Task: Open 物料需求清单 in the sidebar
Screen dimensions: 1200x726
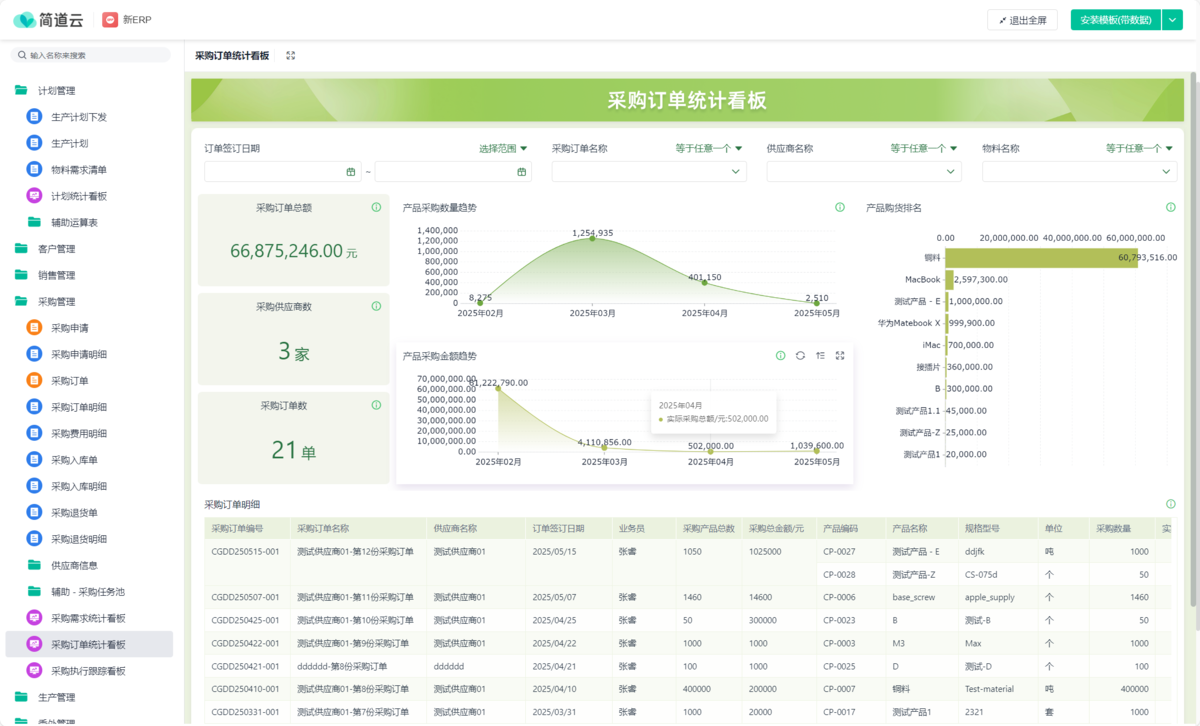Action: [x=79, y=170]
